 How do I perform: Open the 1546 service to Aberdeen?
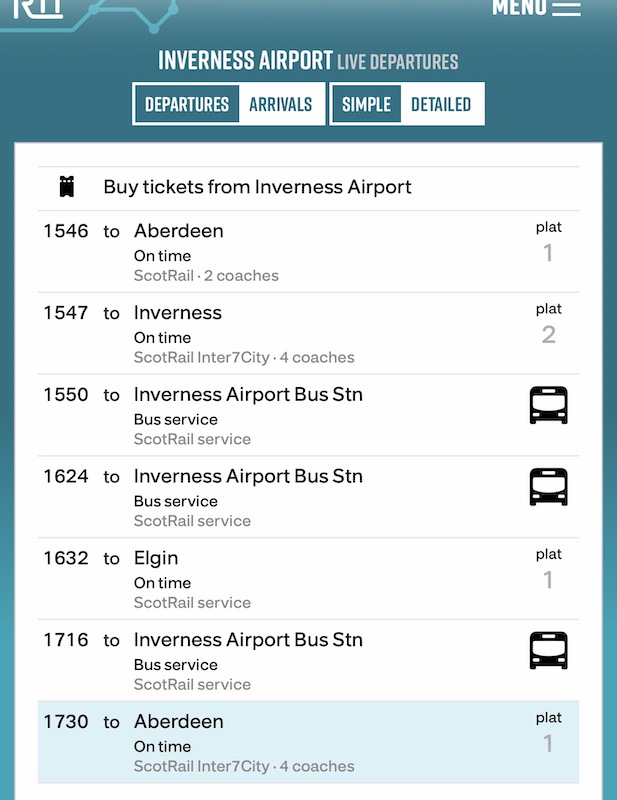click(x=179, y=231)
